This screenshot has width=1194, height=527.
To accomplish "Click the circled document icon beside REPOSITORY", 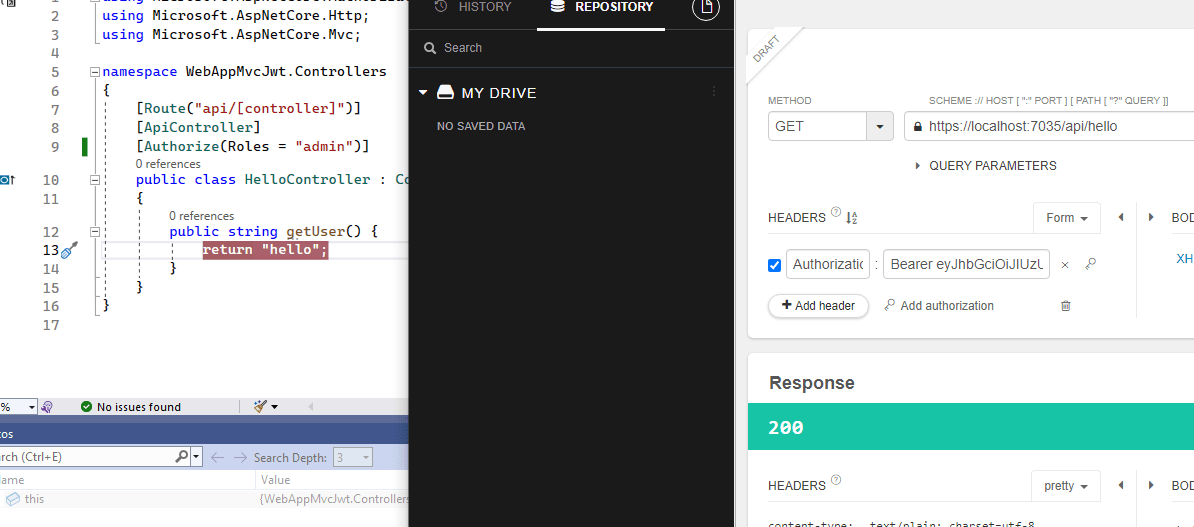I will [706, 8].
